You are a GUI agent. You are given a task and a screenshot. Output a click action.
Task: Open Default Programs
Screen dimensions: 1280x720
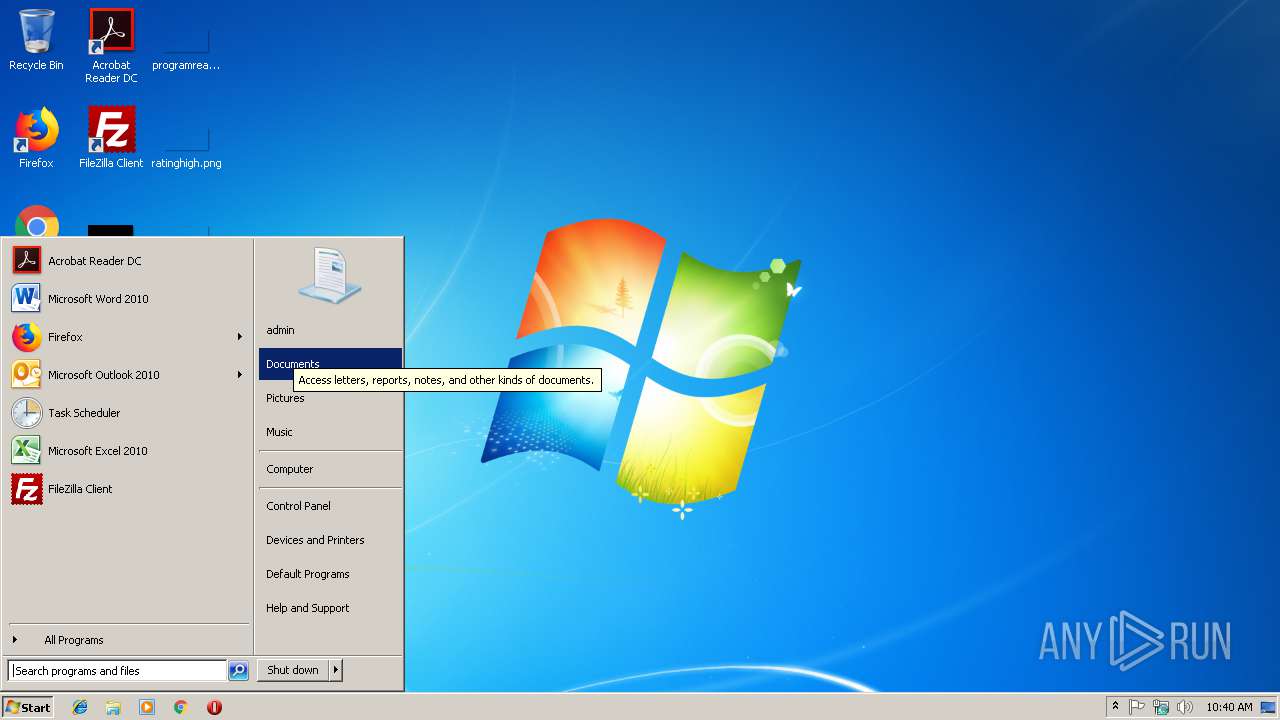point(330,574)
